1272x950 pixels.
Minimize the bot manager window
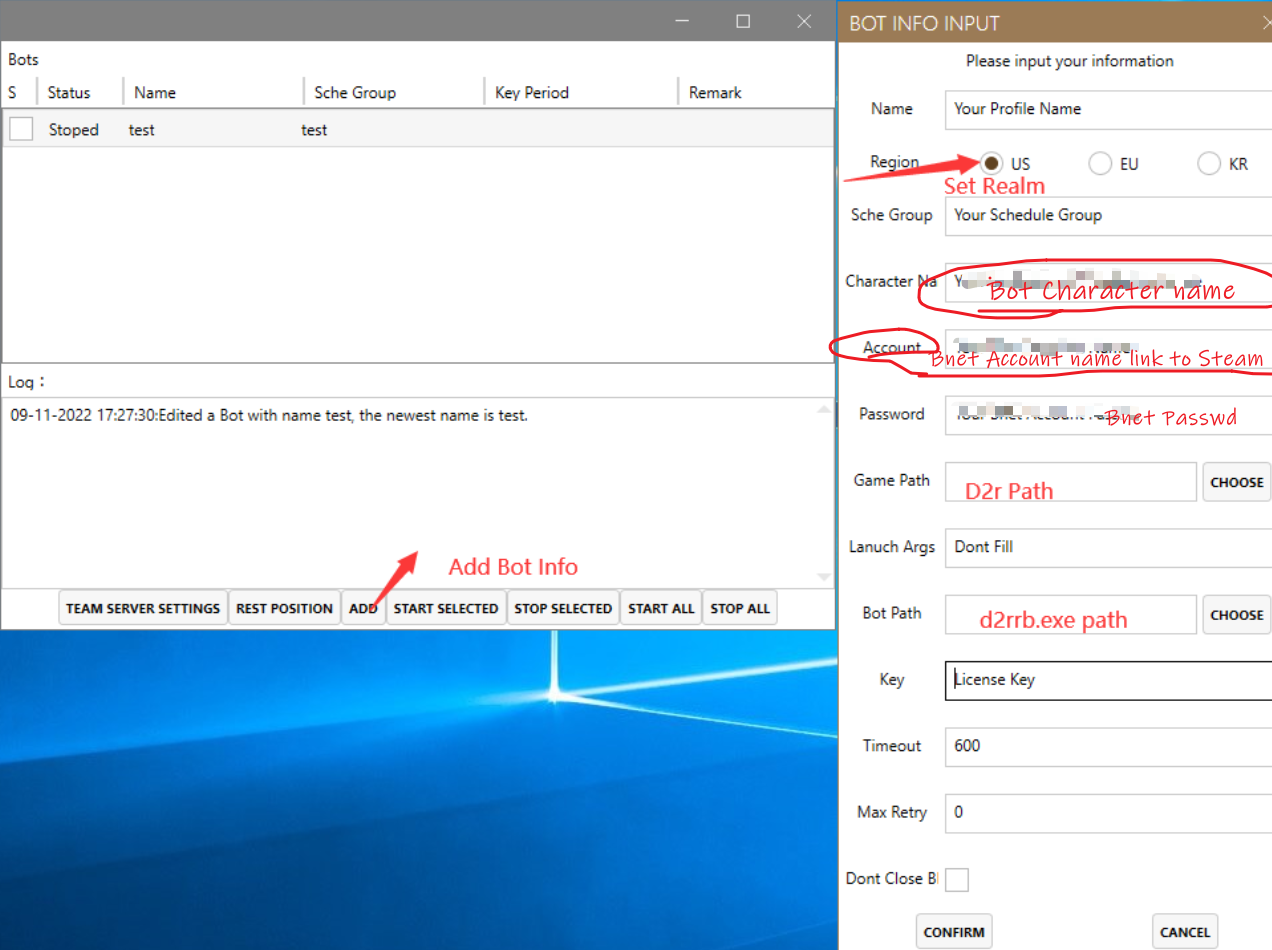pyautogui.click(x=682, y=21)
